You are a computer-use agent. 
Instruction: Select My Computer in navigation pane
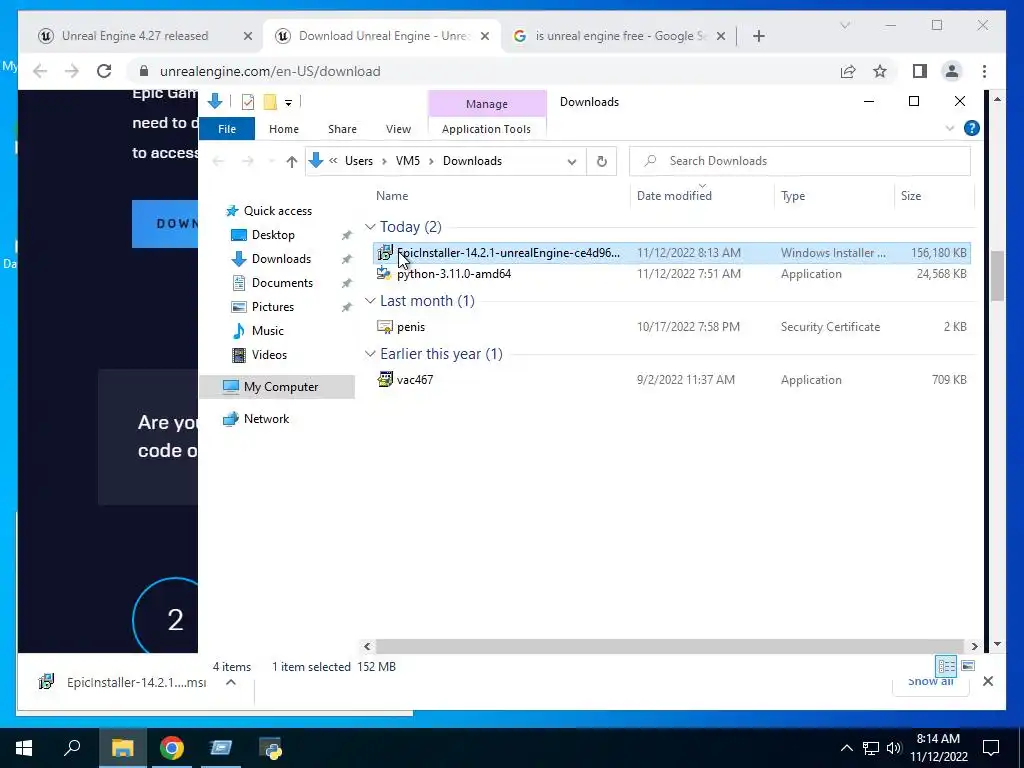pyautogui.click(x=277, y=387)
